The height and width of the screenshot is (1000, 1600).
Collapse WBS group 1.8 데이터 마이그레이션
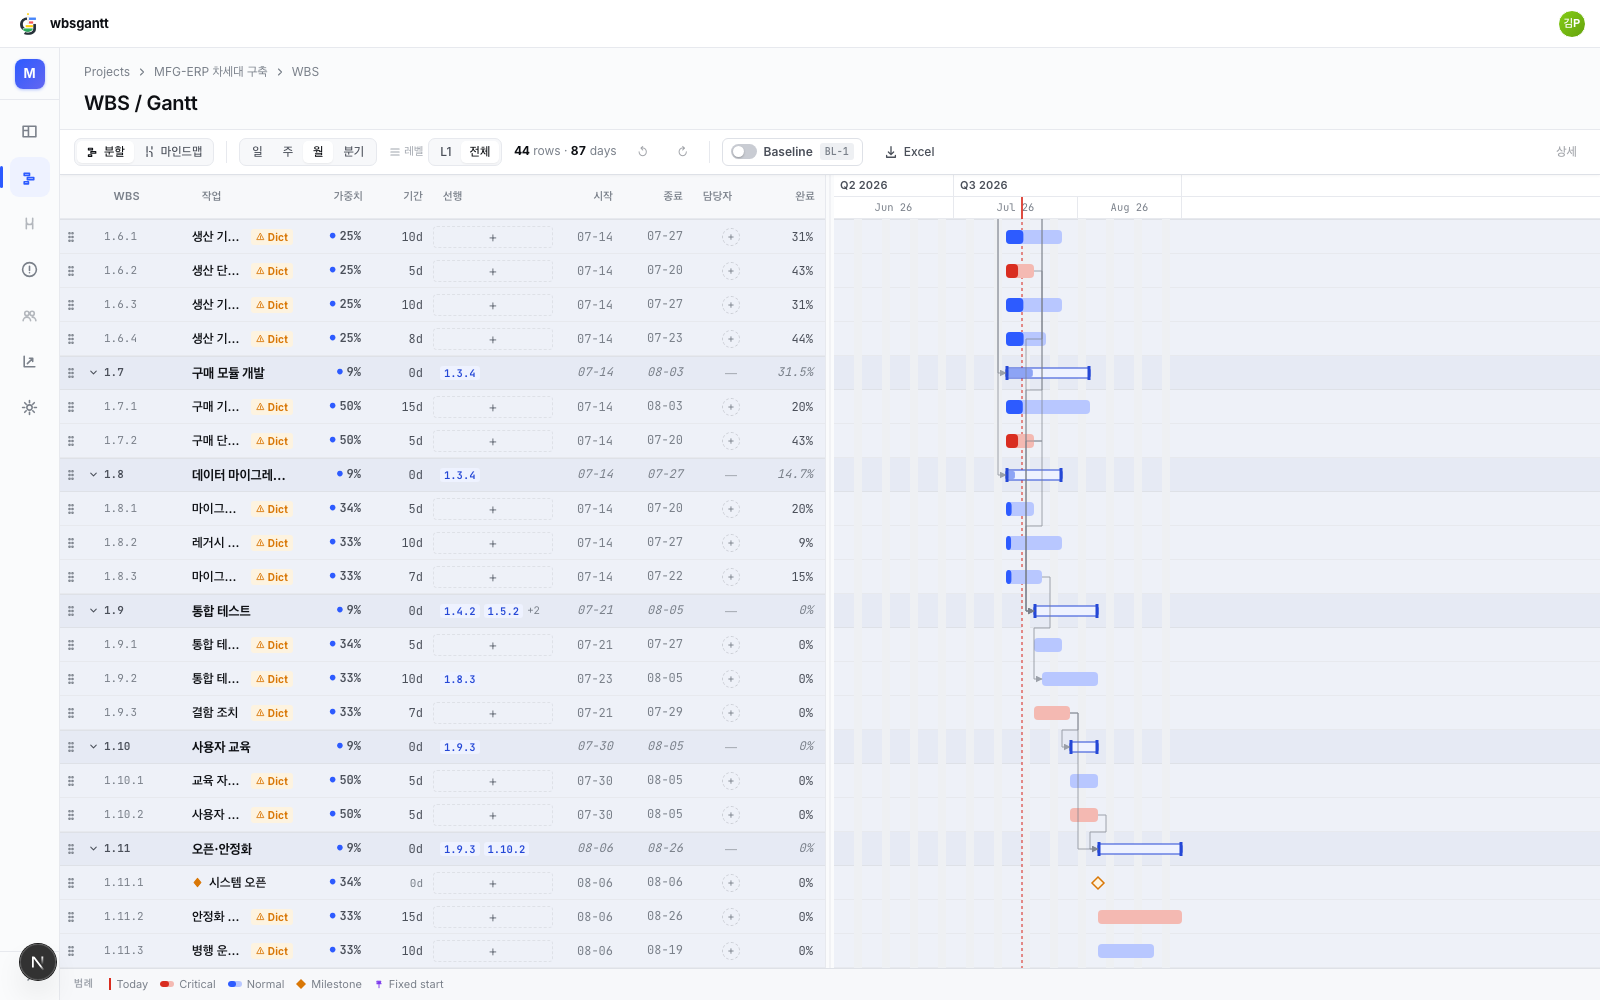94,475
